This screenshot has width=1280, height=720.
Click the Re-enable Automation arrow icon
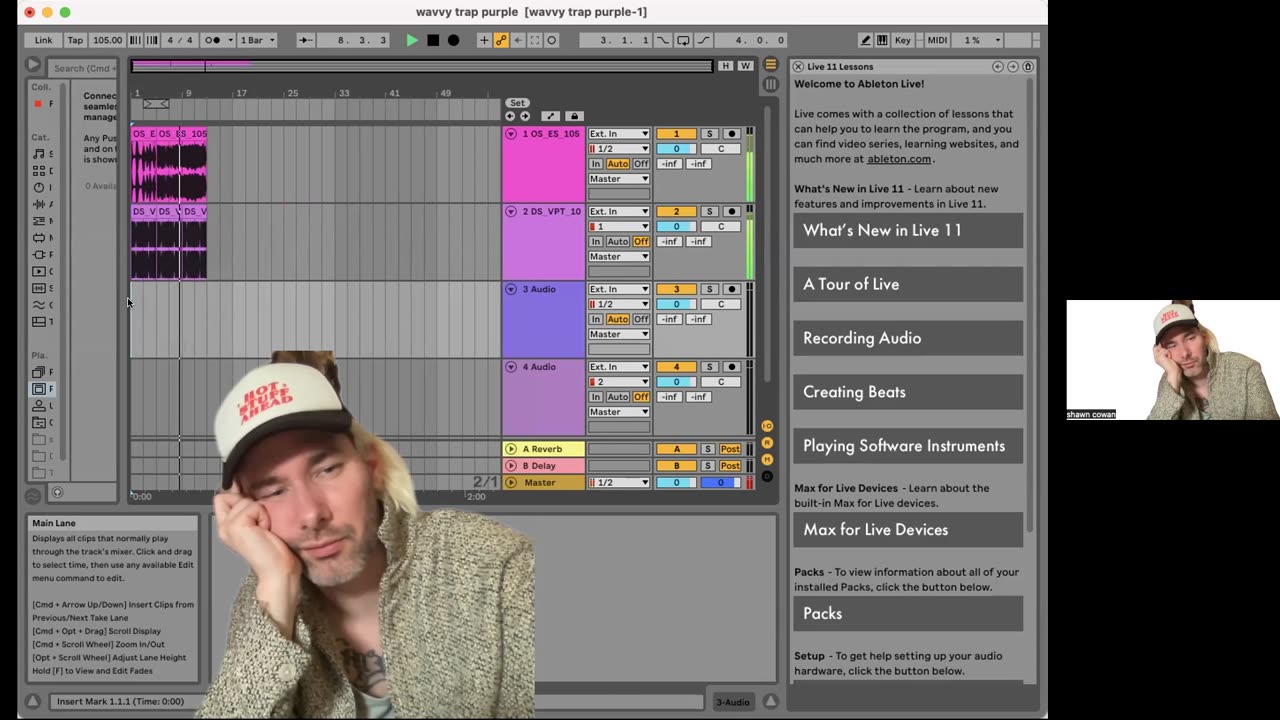tap(518, 40)
